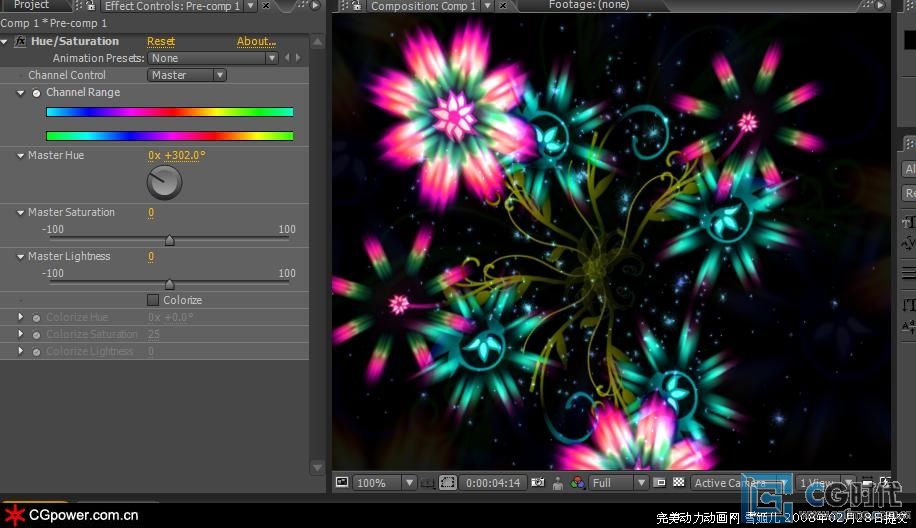Click the black color swatch top right
The height and width of the screenshot is (528, 916).
click(910, 40)
